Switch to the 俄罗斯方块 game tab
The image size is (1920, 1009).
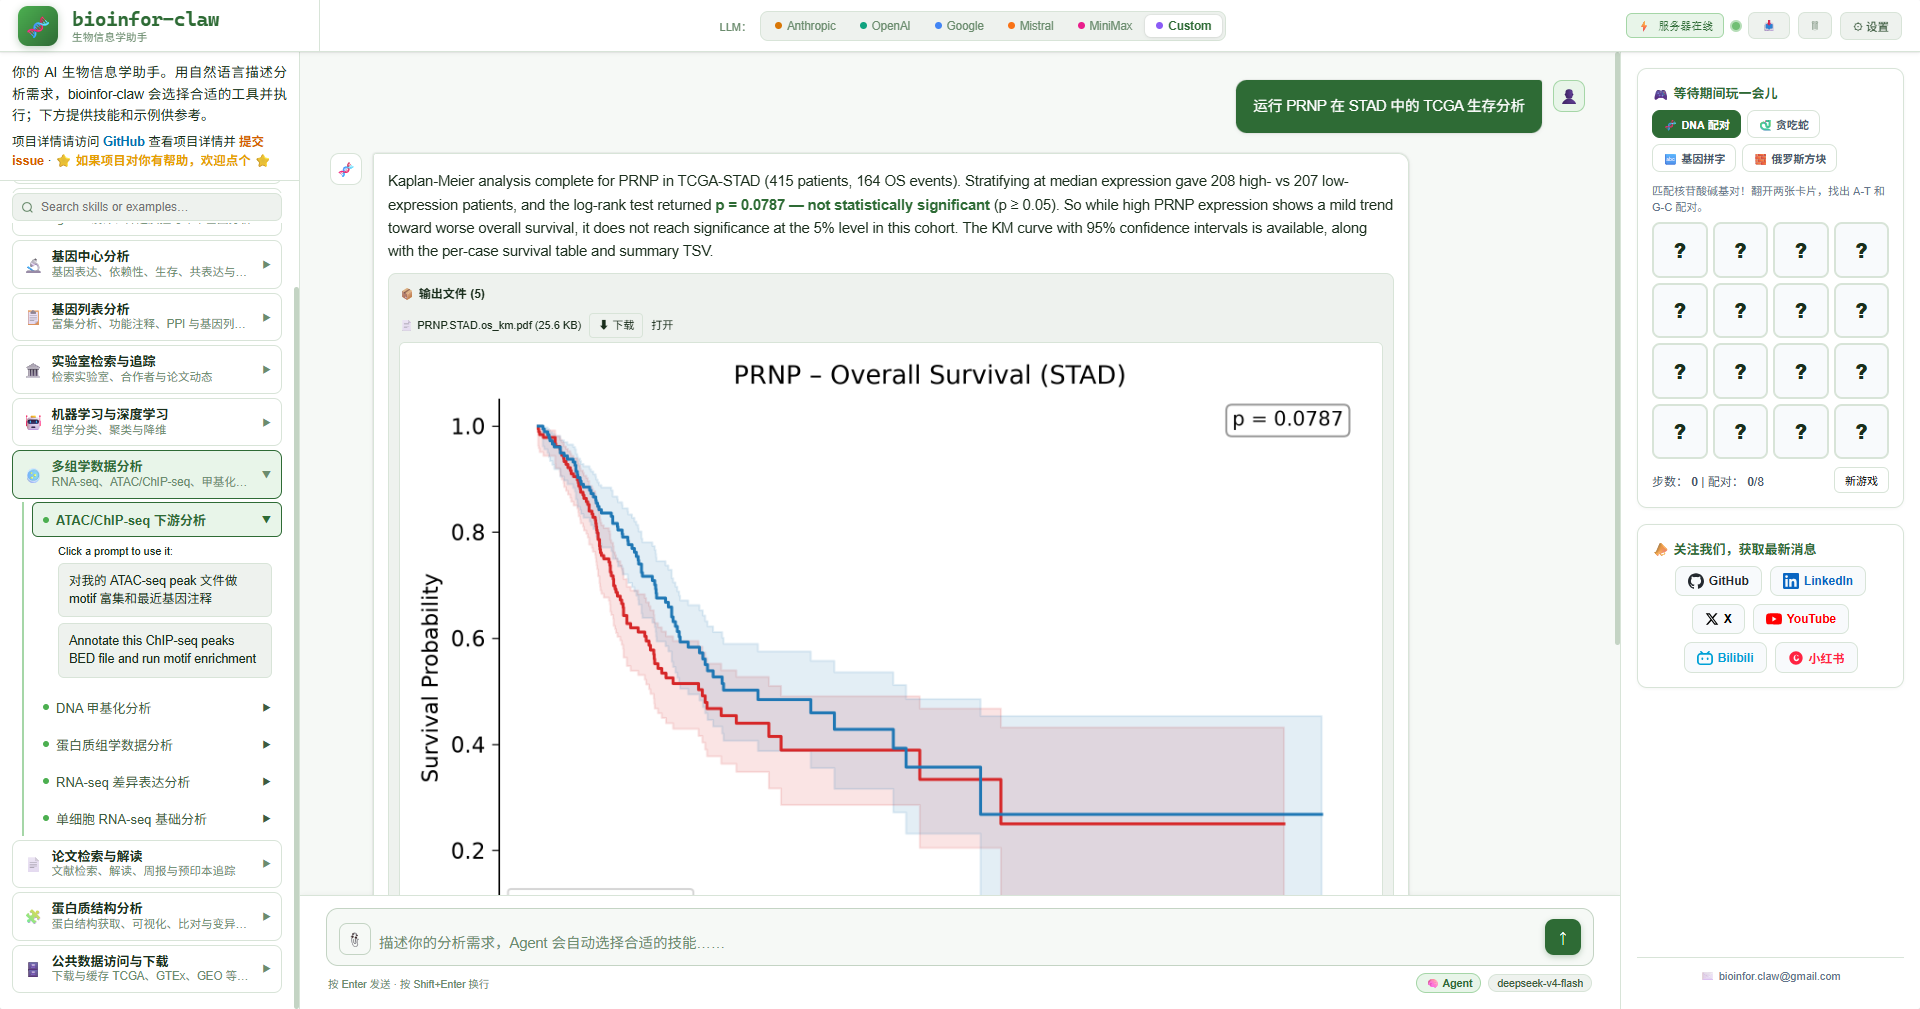coord(1789,159)
